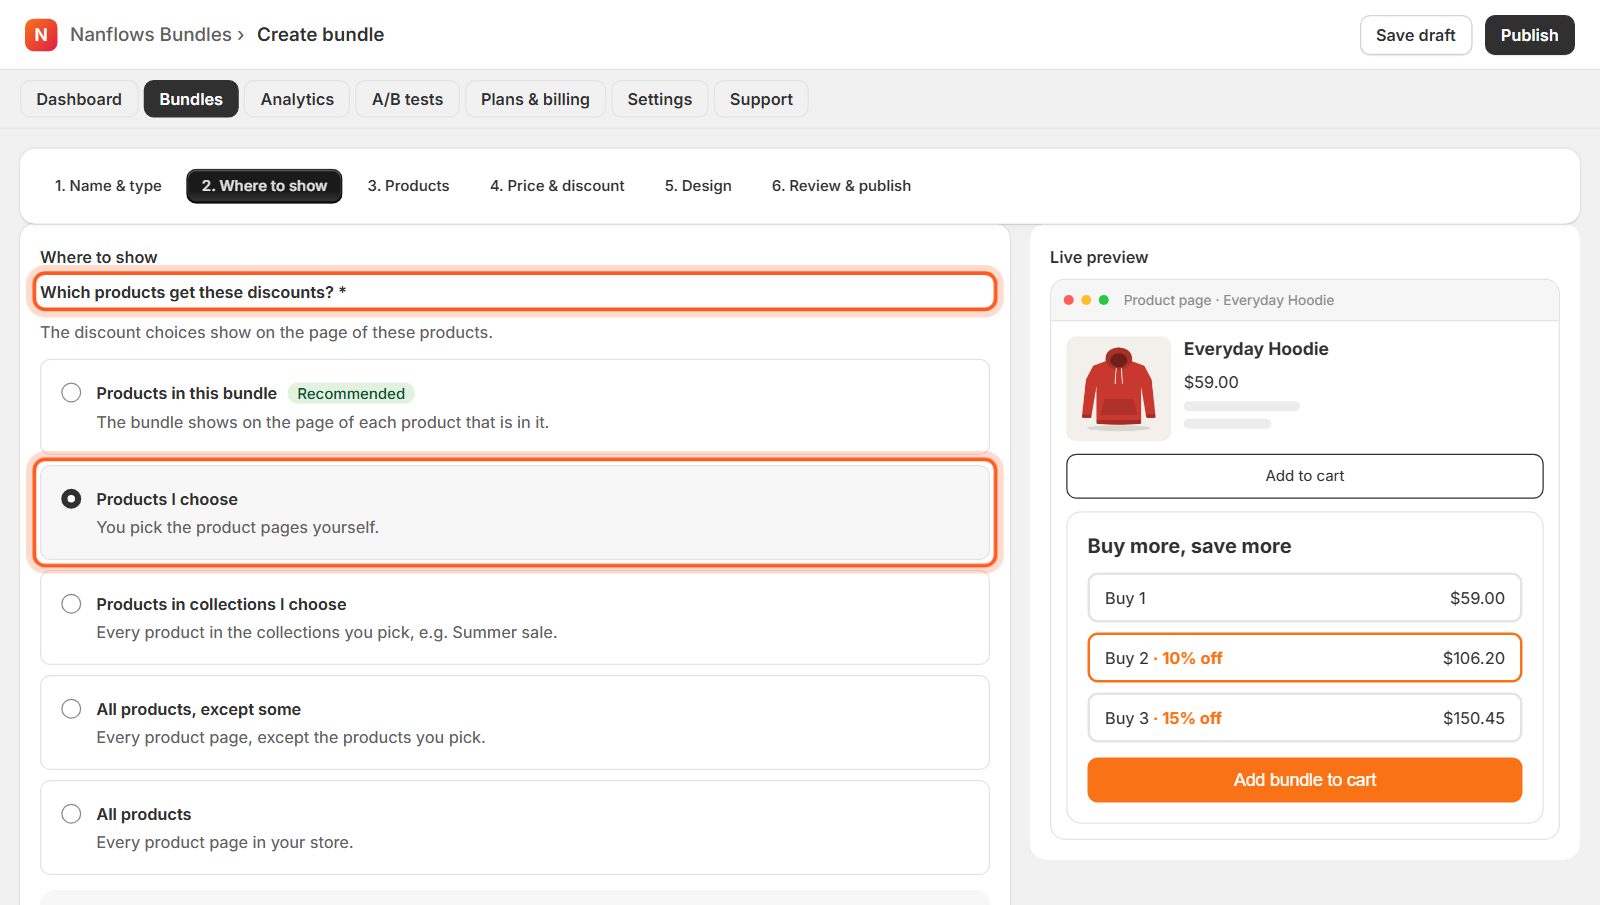This screenshot has height=905, width=1600.
Task: Click the red hoodie product thumbnail
Action: tap(1119, 388)
